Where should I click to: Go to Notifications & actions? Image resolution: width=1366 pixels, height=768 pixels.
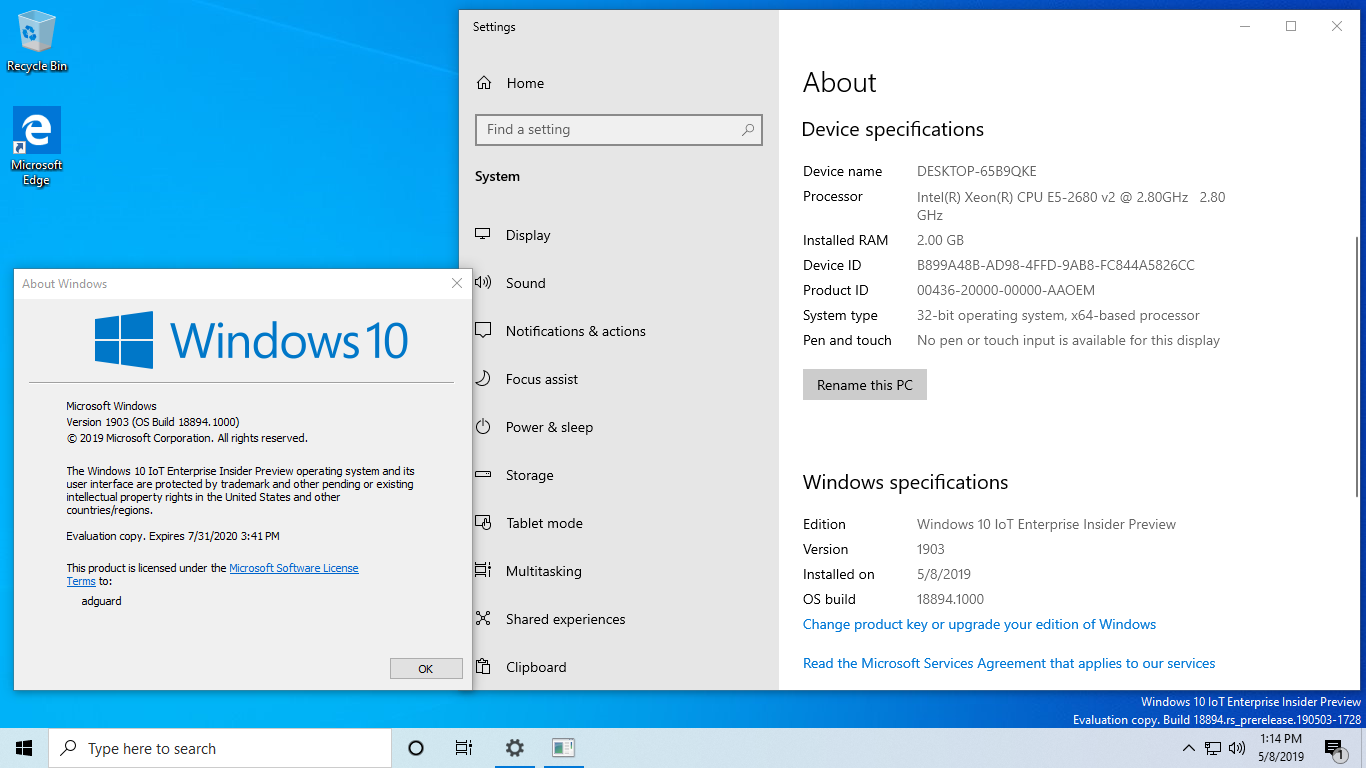point(576,331)
